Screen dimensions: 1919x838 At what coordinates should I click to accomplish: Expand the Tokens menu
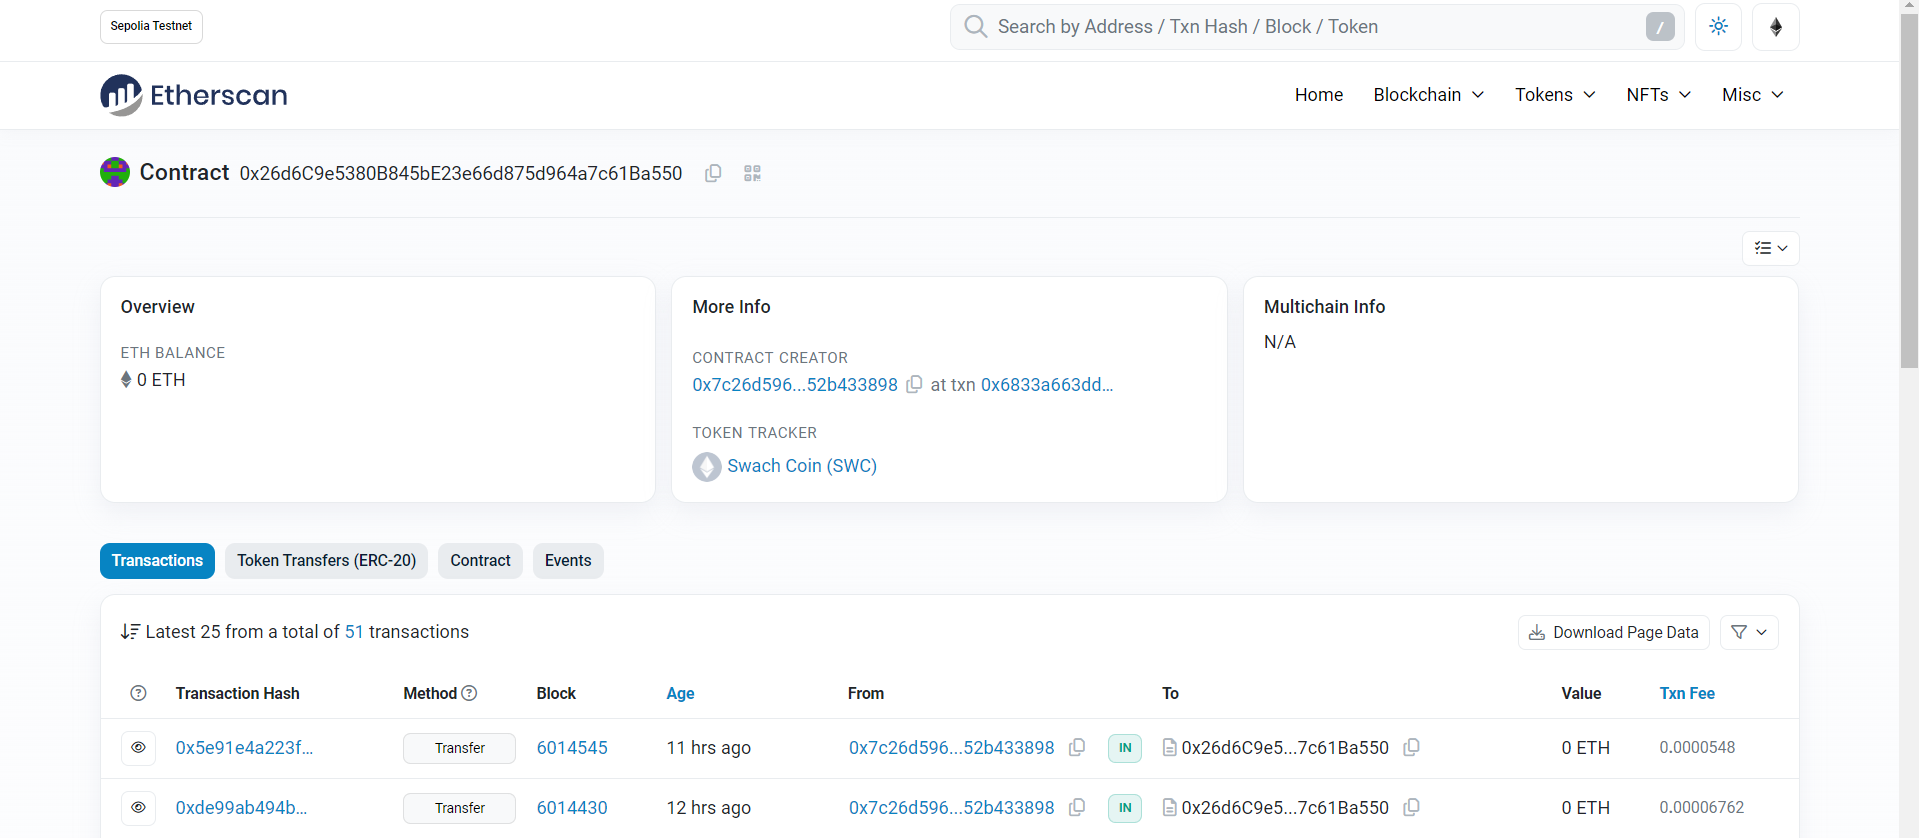[1555, 95]
